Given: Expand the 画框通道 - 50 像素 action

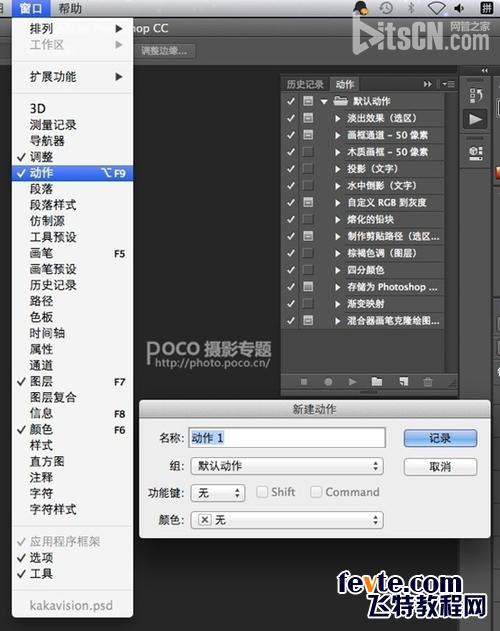Looking at the screenshot, I should click(338, 135).
